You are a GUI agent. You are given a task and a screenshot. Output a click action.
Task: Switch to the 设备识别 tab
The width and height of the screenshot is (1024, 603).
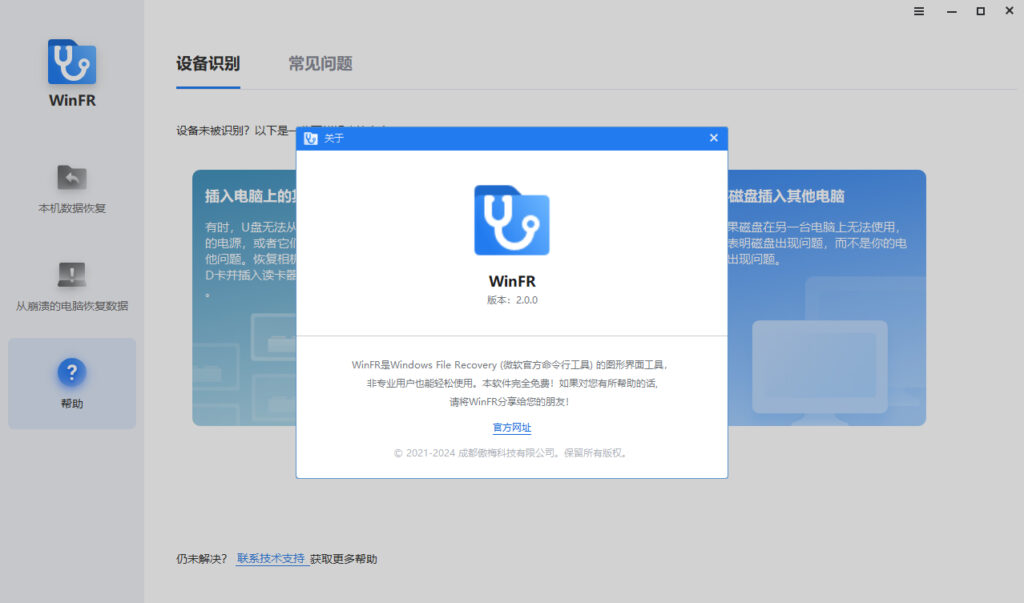coord(208,64)
